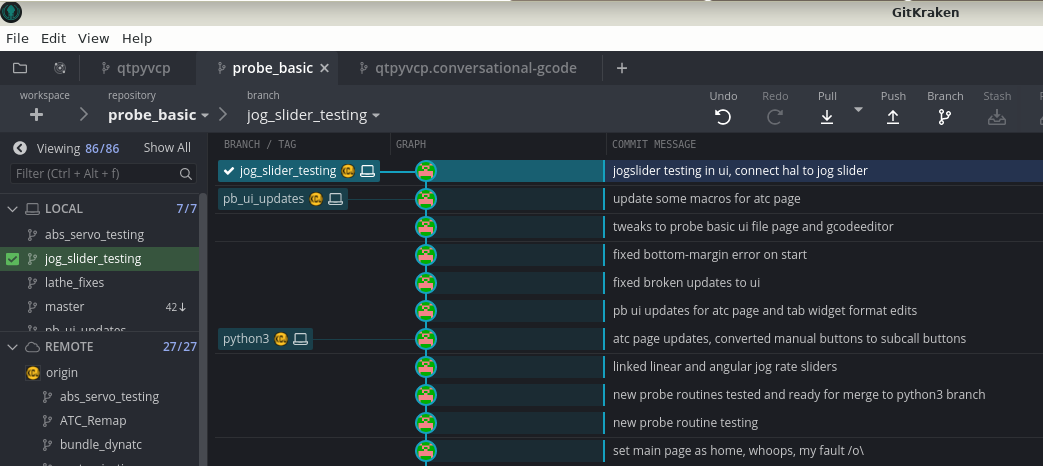Open a new tab with the plus icon

pyautogui.click(x=621, y=68)
